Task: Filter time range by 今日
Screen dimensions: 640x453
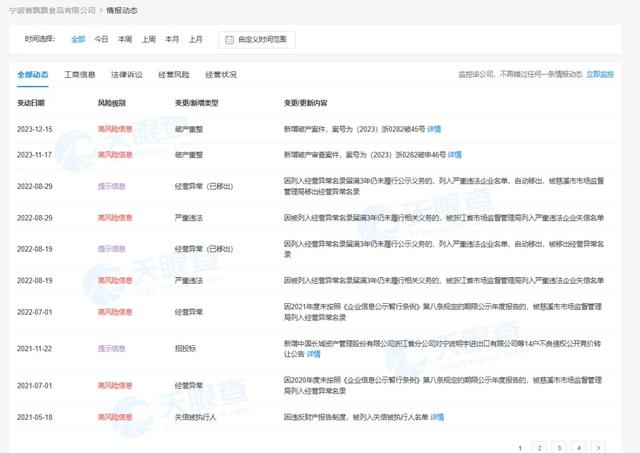Action: (101, 40)
